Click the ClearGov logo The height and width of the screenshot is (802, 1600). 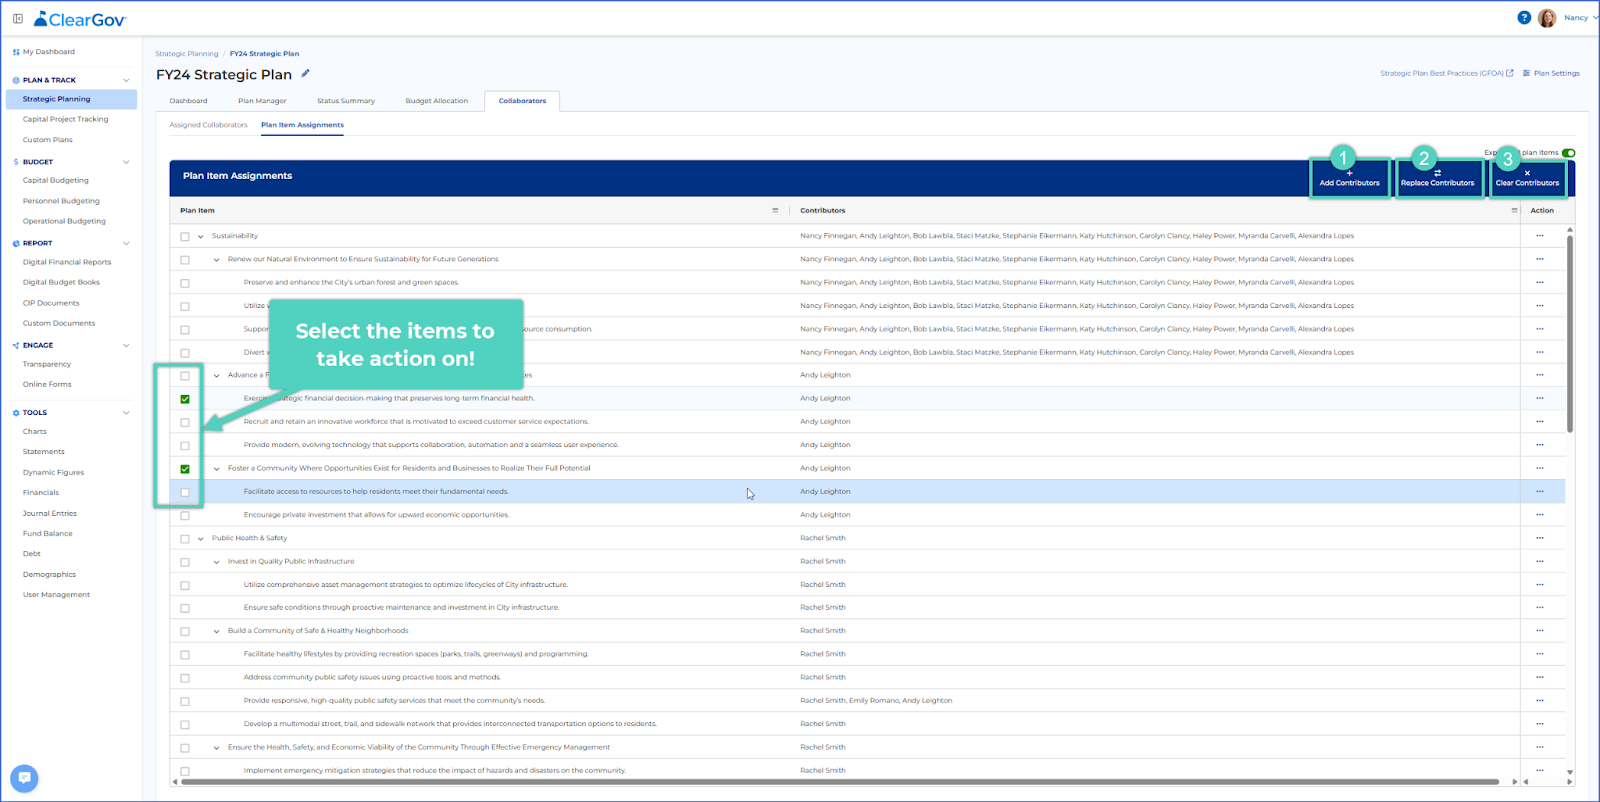pyautogui.click(x=80, y=19)
